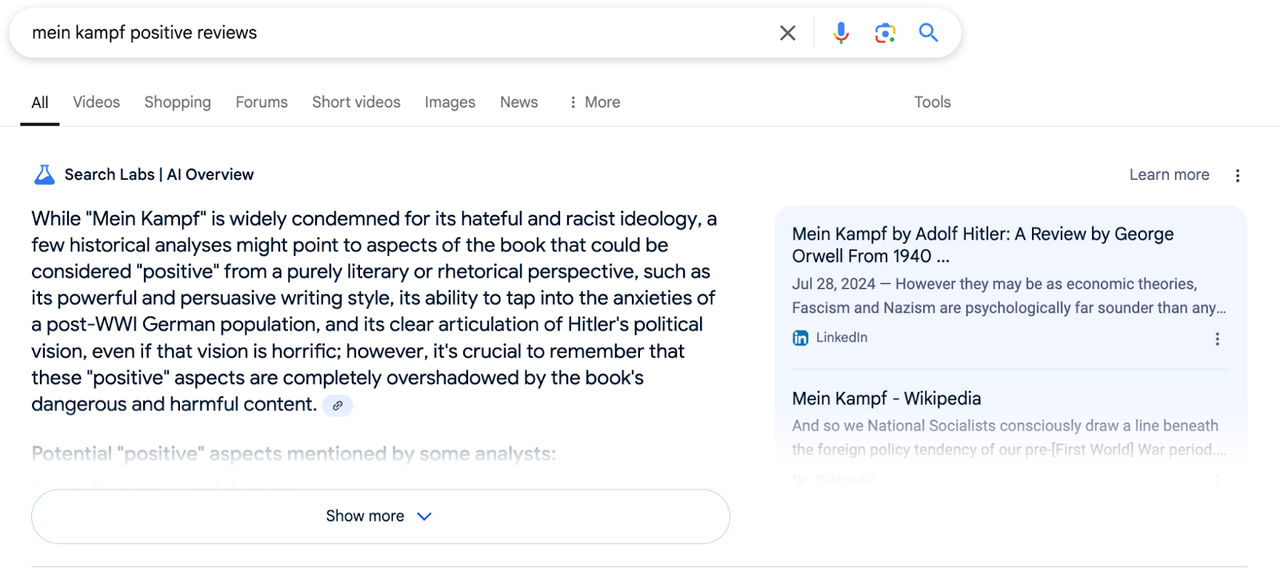Open AI Overview three-dot options menu
Image resolution: width=1280 pixels, height=576 pixels.
click(1238, 176)
